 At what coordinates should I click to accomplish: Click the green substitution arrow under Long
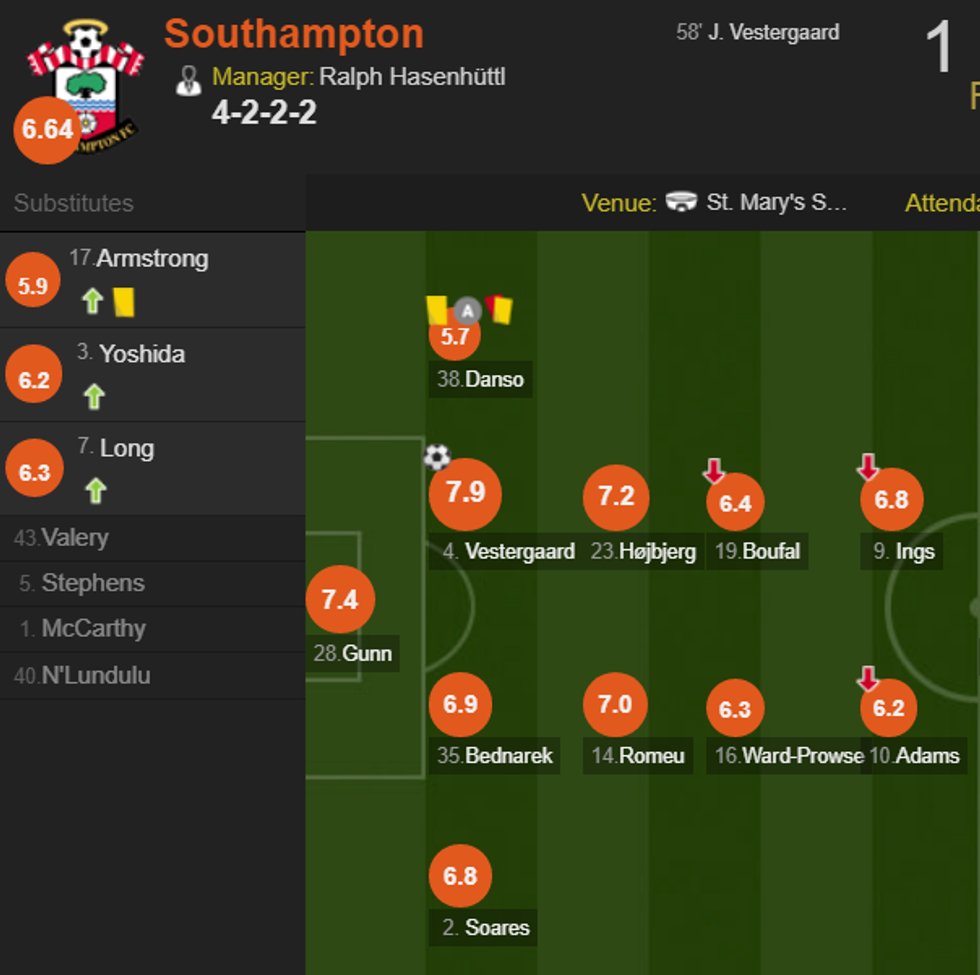95,491
